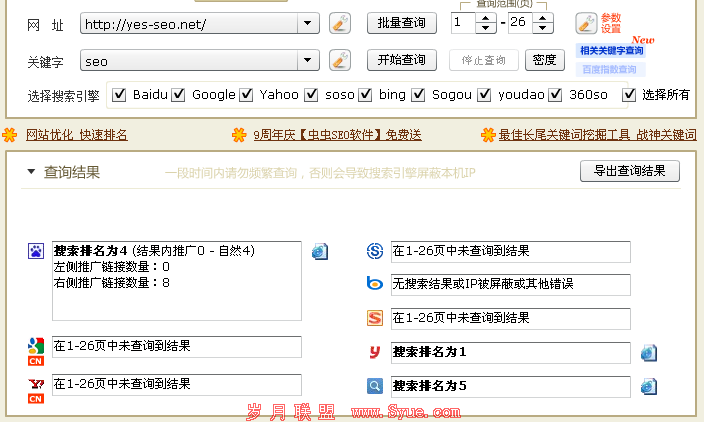Click the end page field showing 26
The image size is (704, 422).
point(520,23)
